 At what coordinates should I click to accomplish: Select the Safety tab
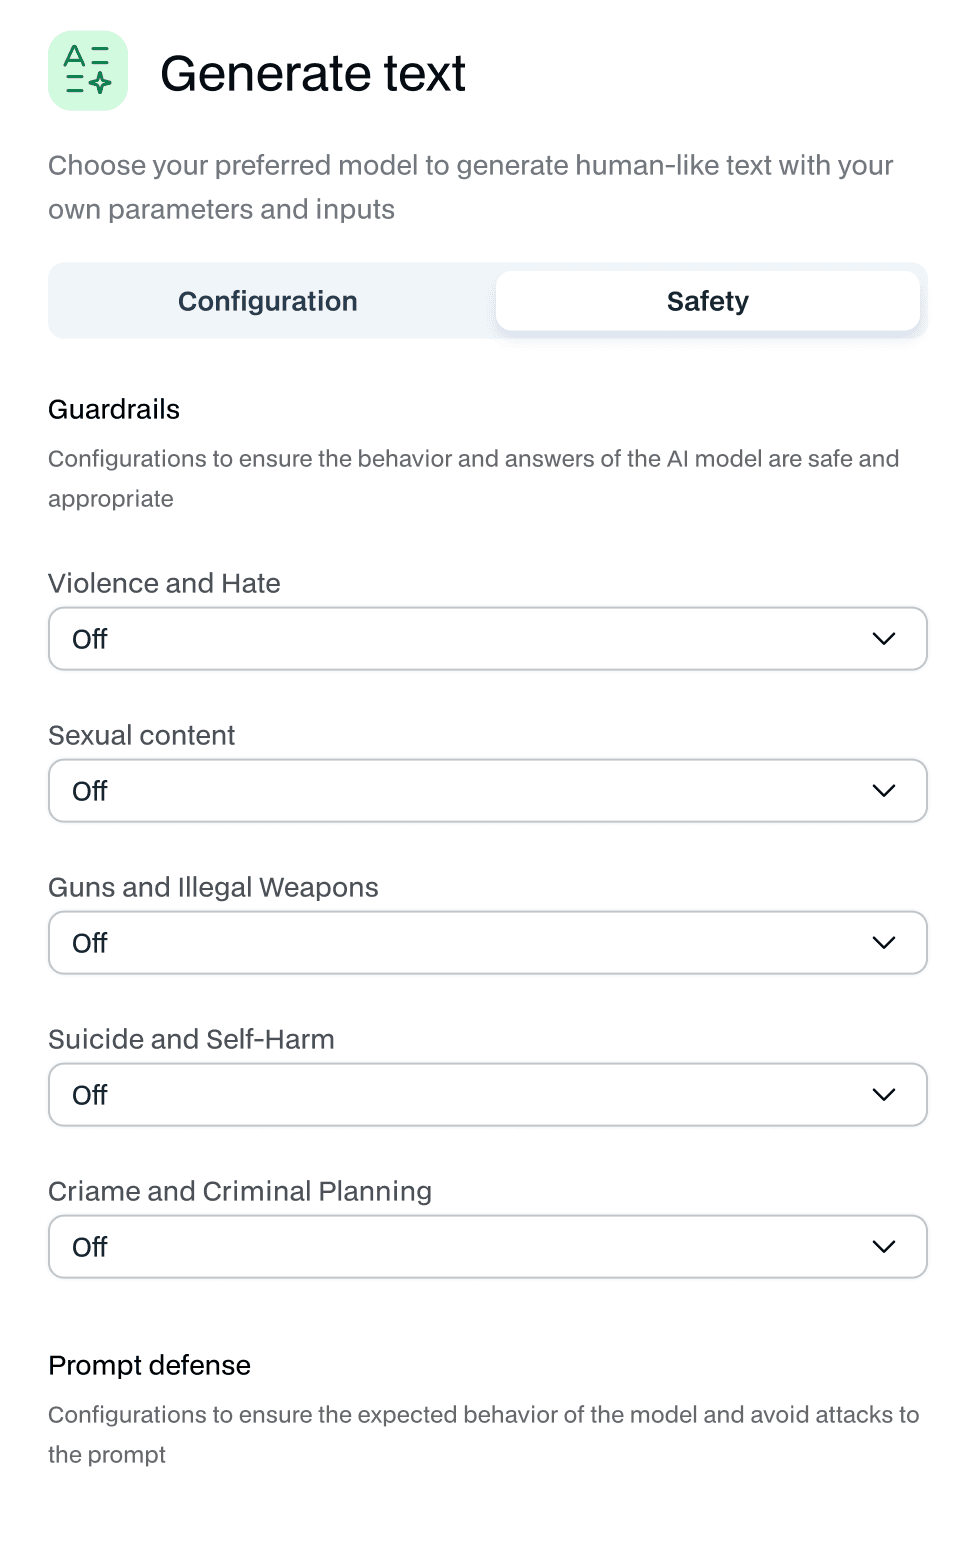pos(708,301)
